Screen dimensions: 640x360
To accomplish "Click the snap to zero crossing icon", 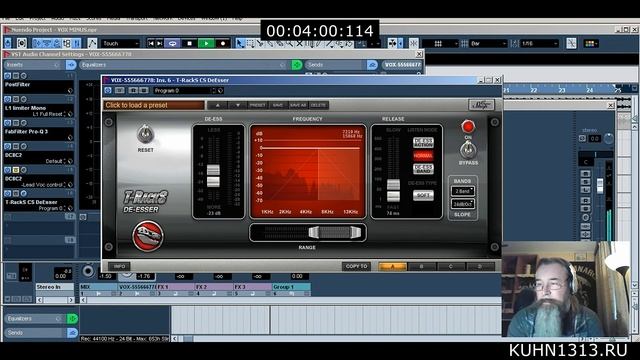I will [x=571, y=43].
